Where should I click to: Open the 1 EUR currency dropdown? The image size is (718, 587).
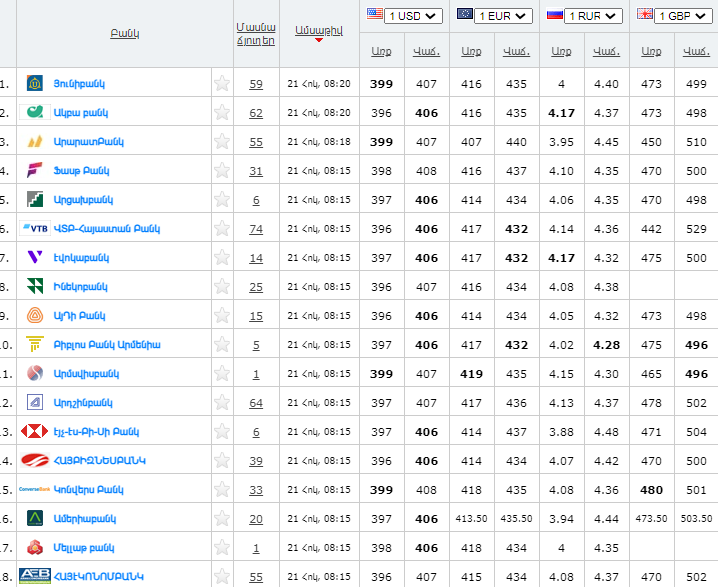point(503,16)
